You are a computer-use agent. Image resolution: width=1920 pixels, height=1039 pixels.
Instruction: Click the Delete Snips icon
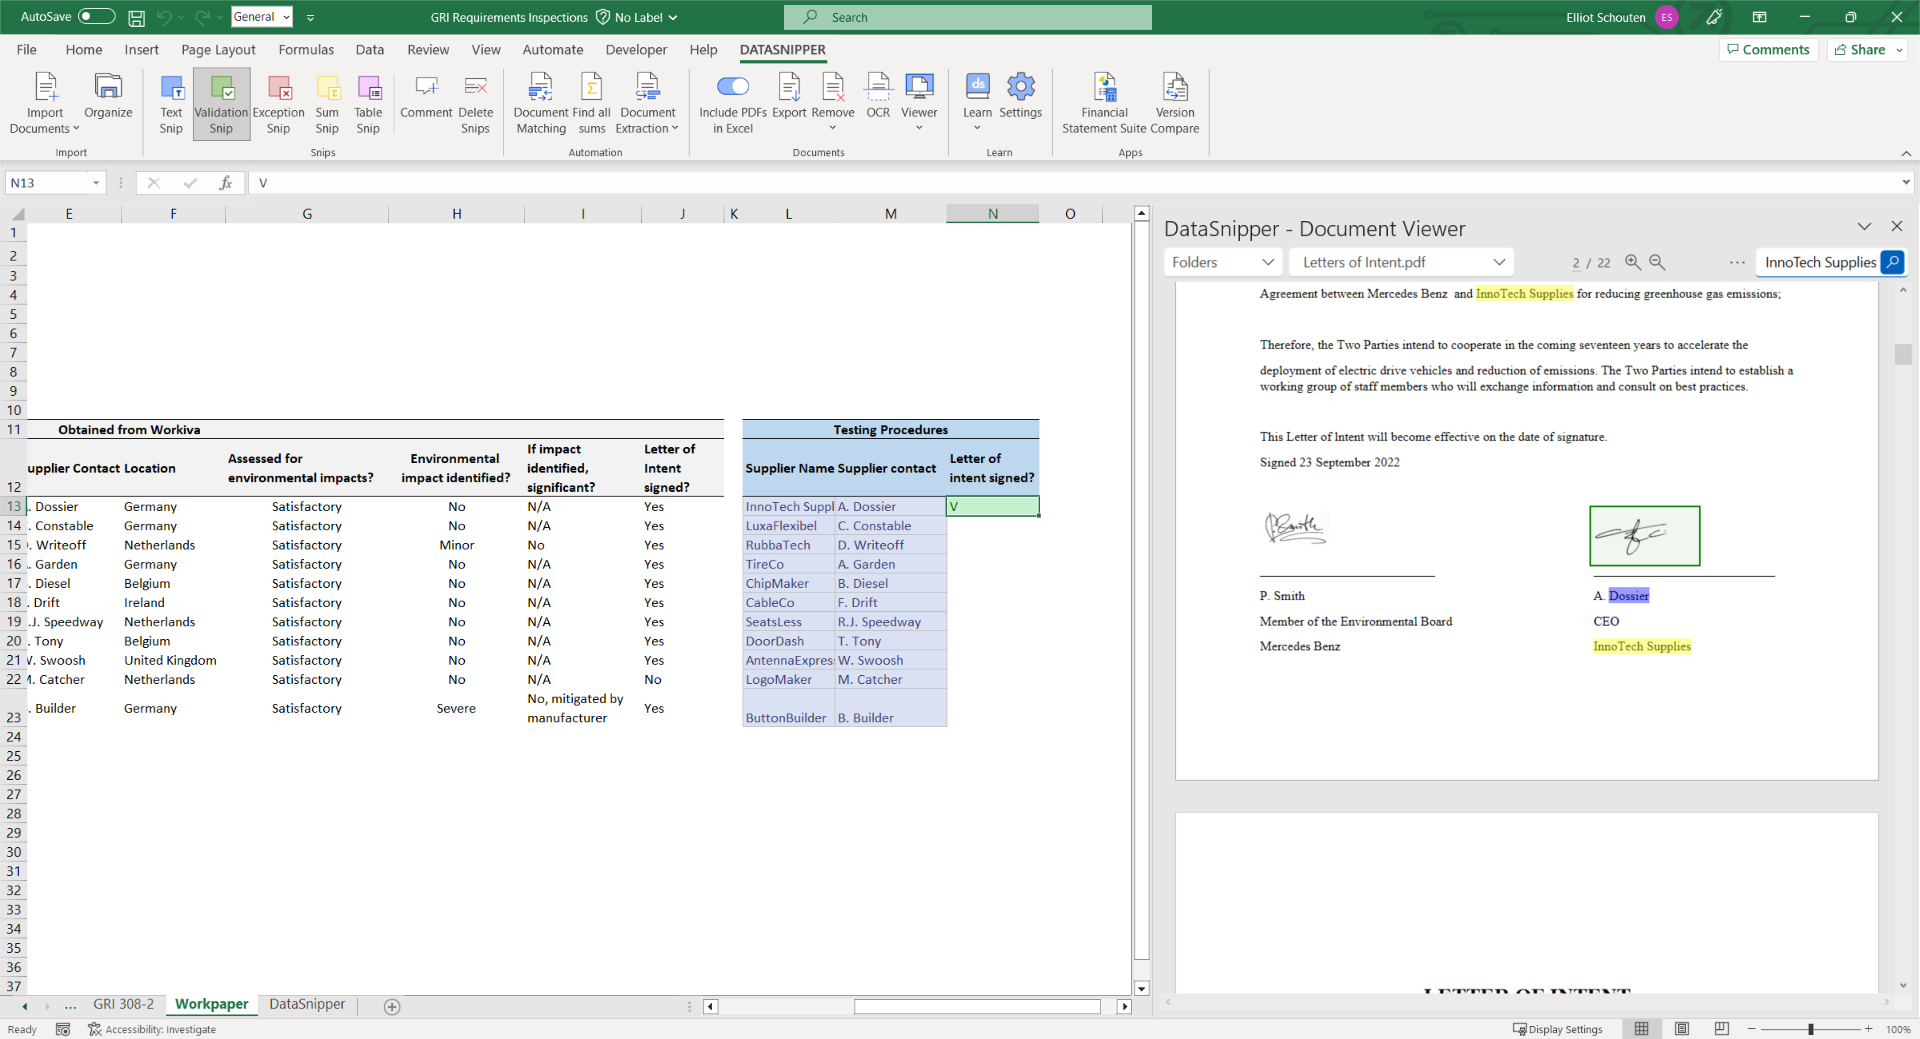tap(475, 103)
